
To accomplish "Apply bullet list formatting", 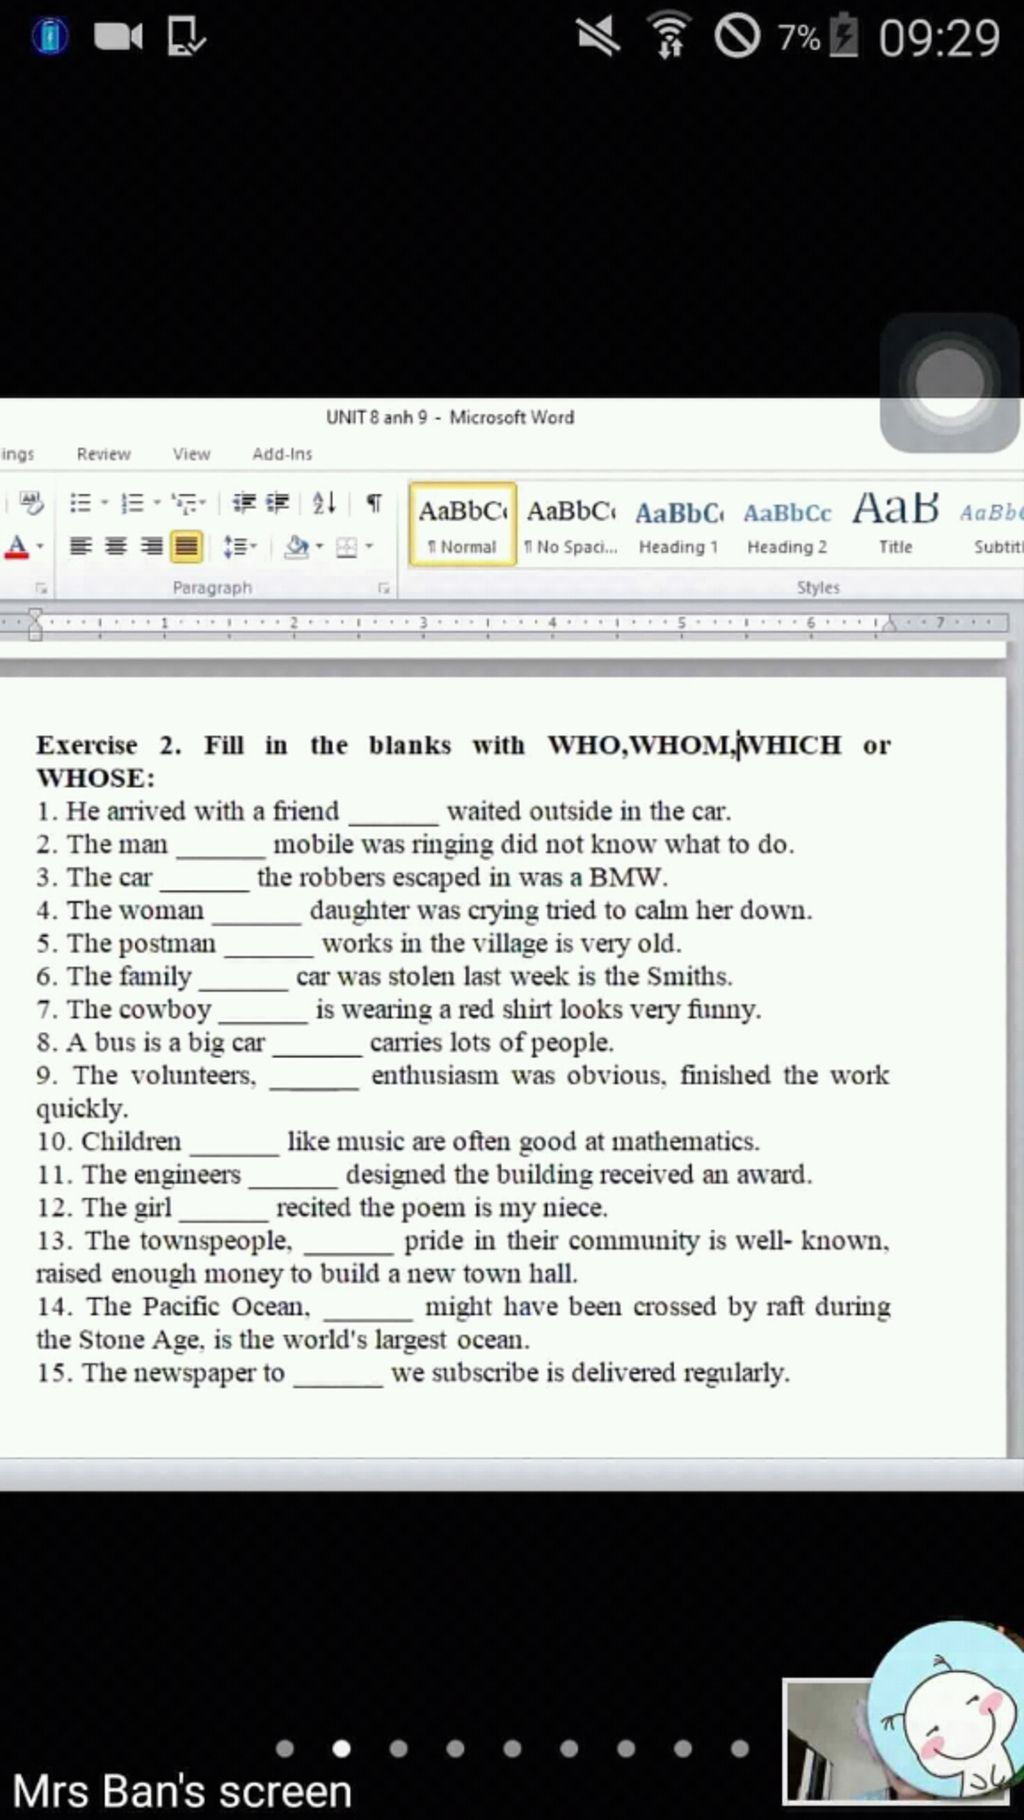I will click(81, 503).
